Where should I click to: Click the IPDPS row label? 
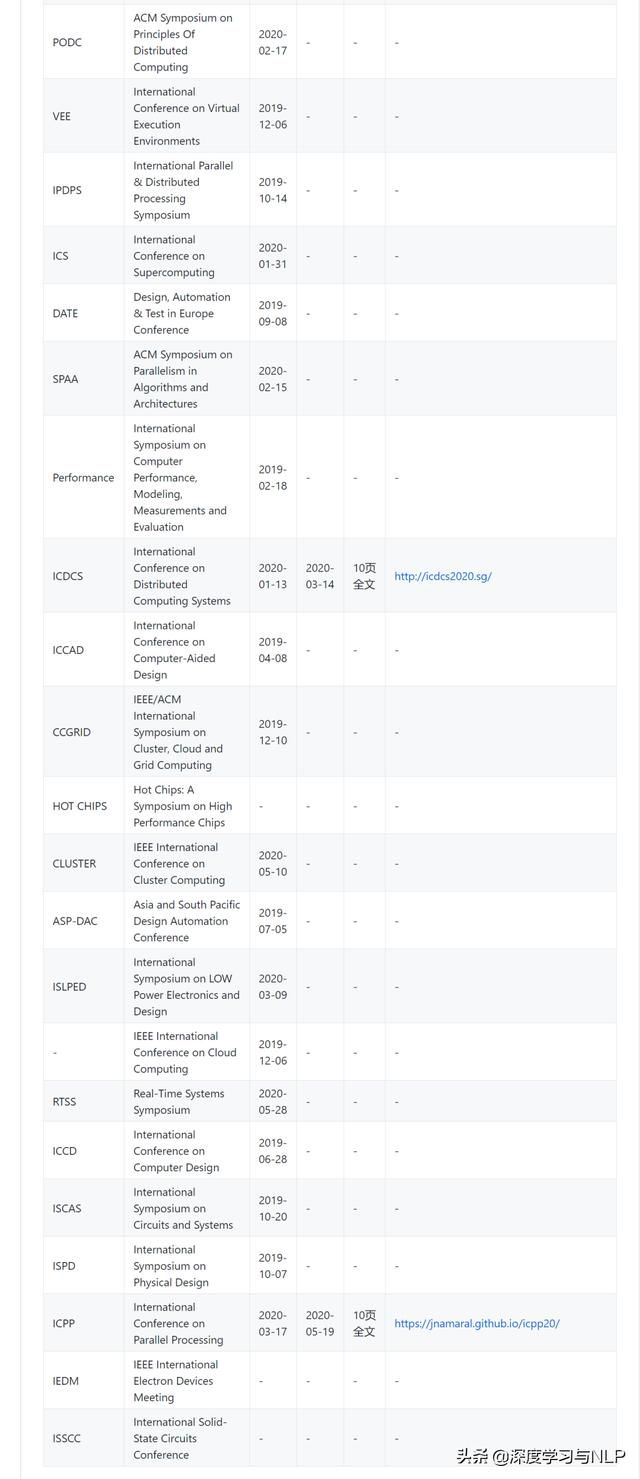(x=68, y=190)
